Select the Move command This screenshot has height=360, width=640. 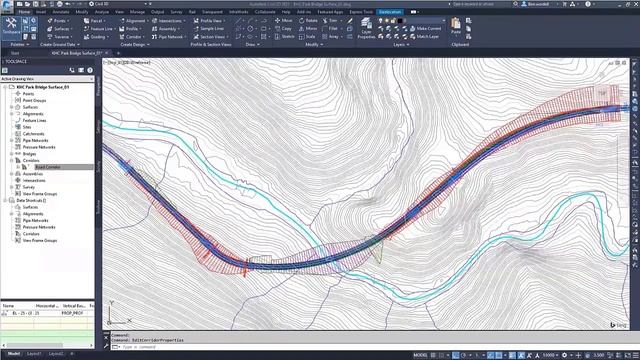(284, 20)
